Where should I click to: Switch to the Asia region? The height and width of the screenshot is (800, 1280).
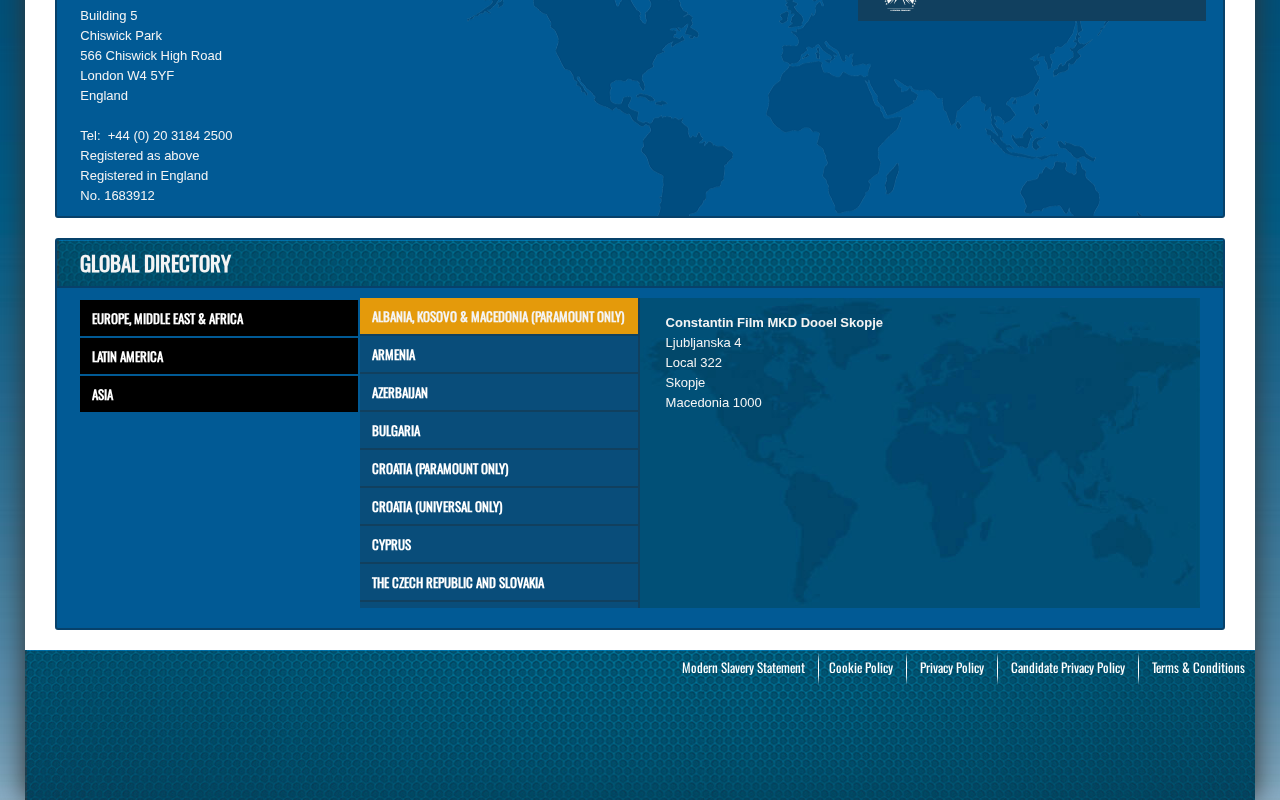(x=219, y=394)
